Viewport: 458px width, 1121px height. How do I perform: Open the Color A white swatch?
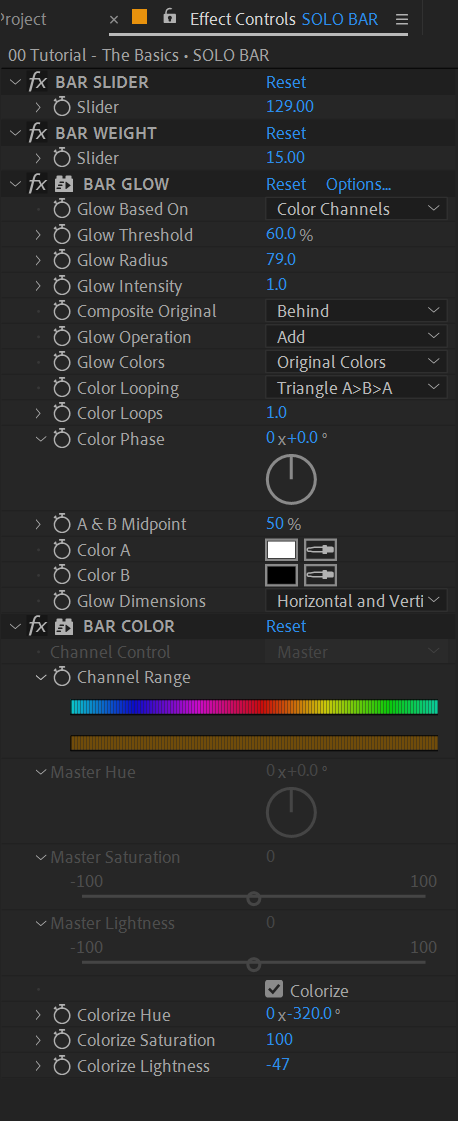[x=282, y=550]
